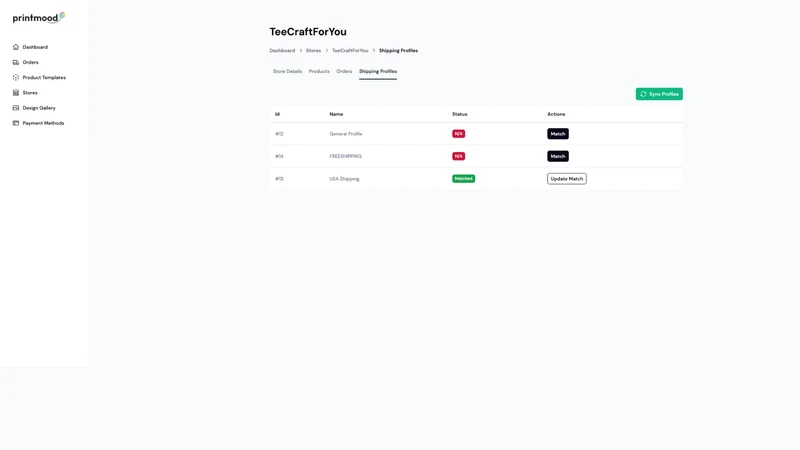
Task: Click the Actions column header
Action: point(556,114)
